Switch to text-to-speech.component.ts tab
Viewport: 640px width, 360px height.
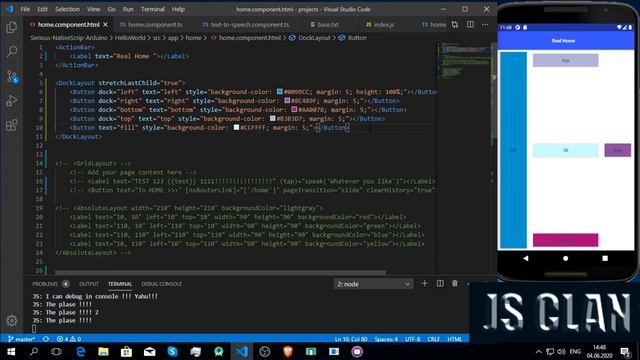(x=246, y=24)
